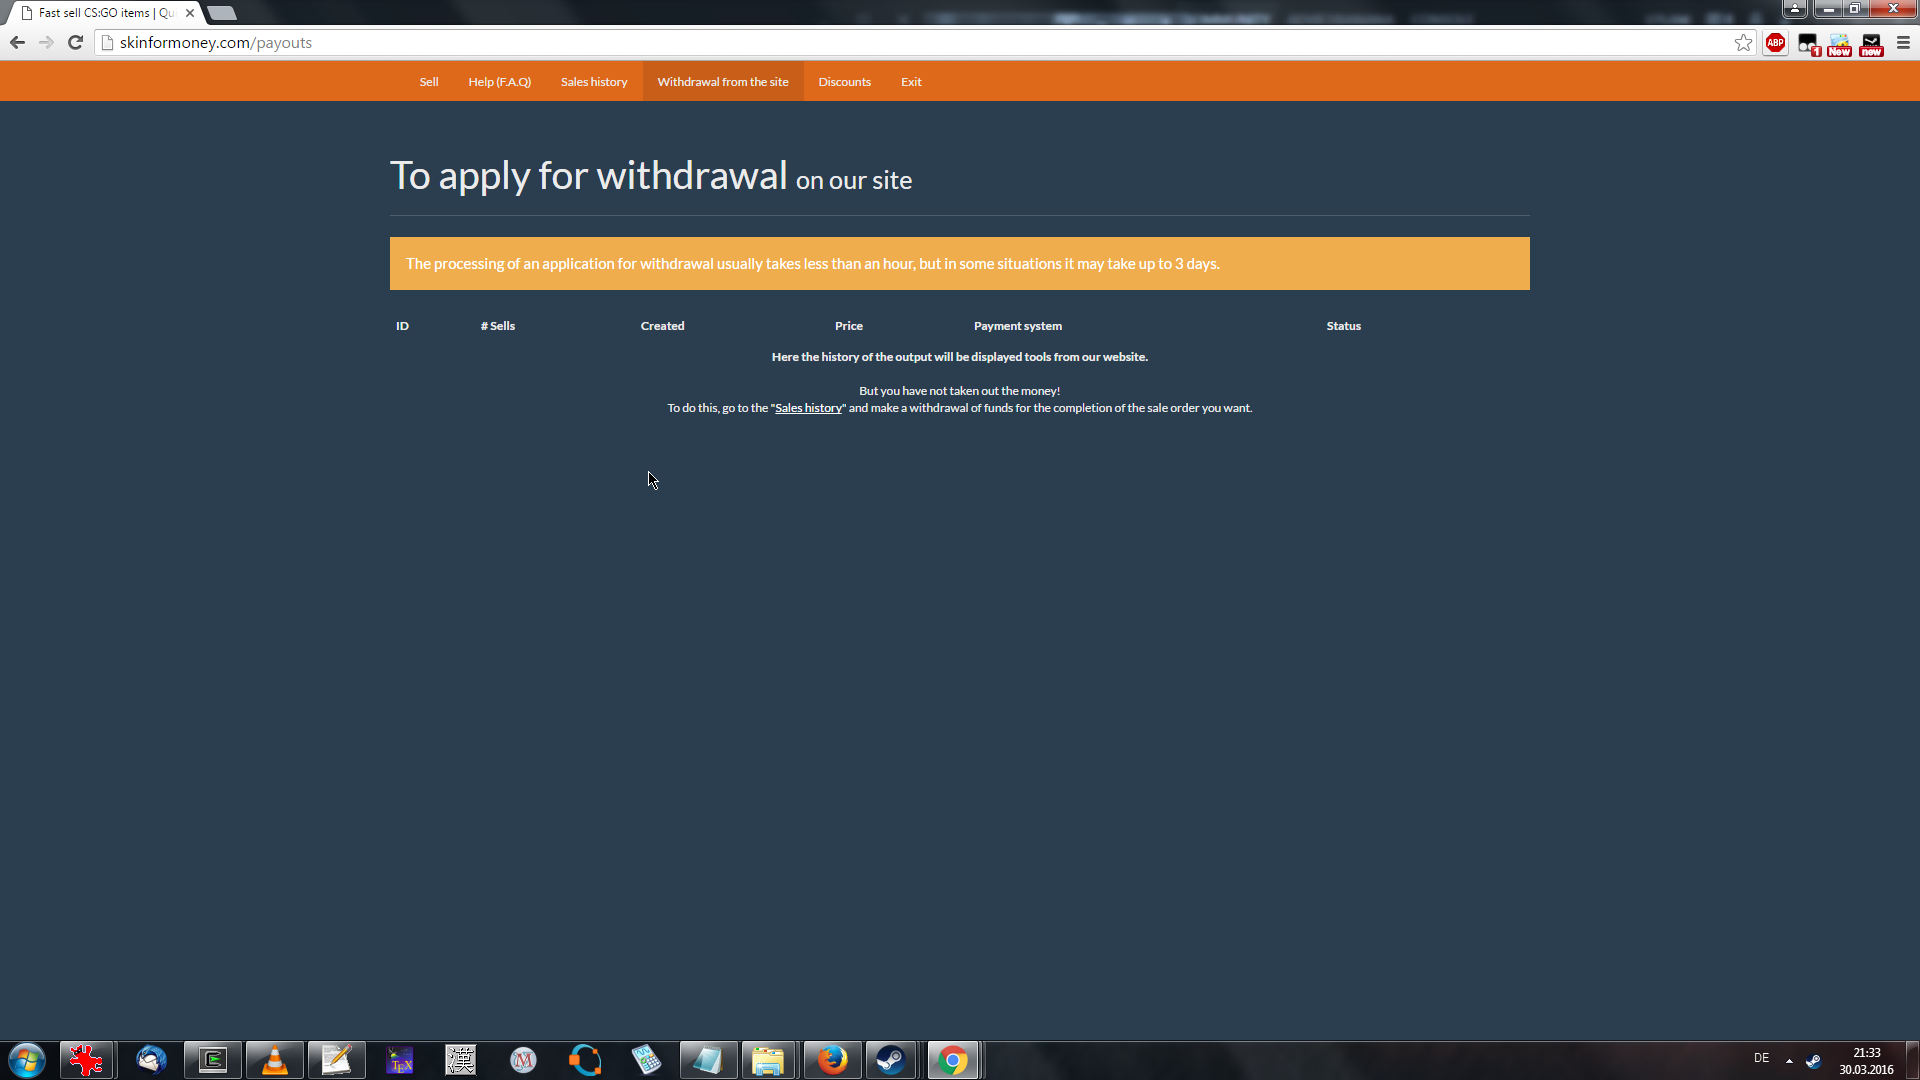Open the Sell menu item
Viewport: 1920px width, 1080px height.
click(x=428, y=82)
